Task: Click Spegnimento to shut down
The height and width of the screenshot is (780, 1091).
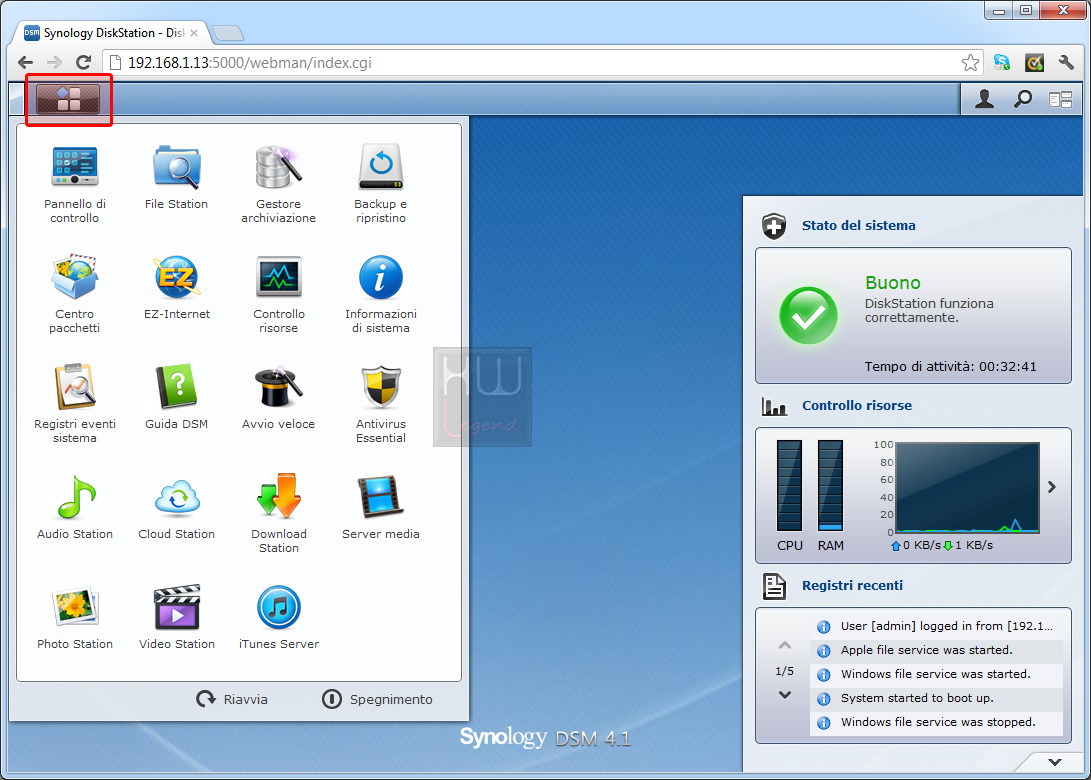Action: click(377, 699)
